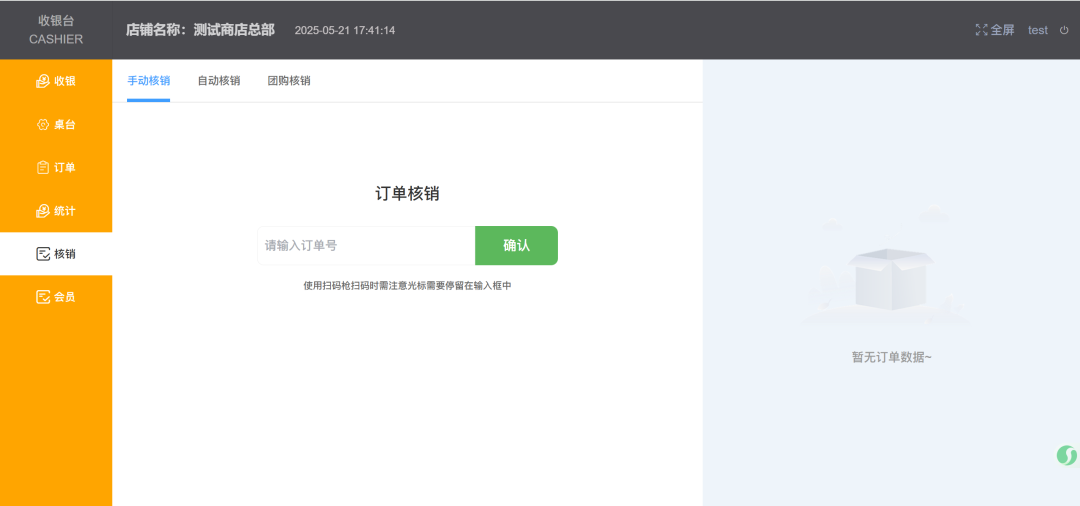This screenshot has width=1080, height=506.
Task: Click the 订单核销 heading
Action: (x=407, y=193)
